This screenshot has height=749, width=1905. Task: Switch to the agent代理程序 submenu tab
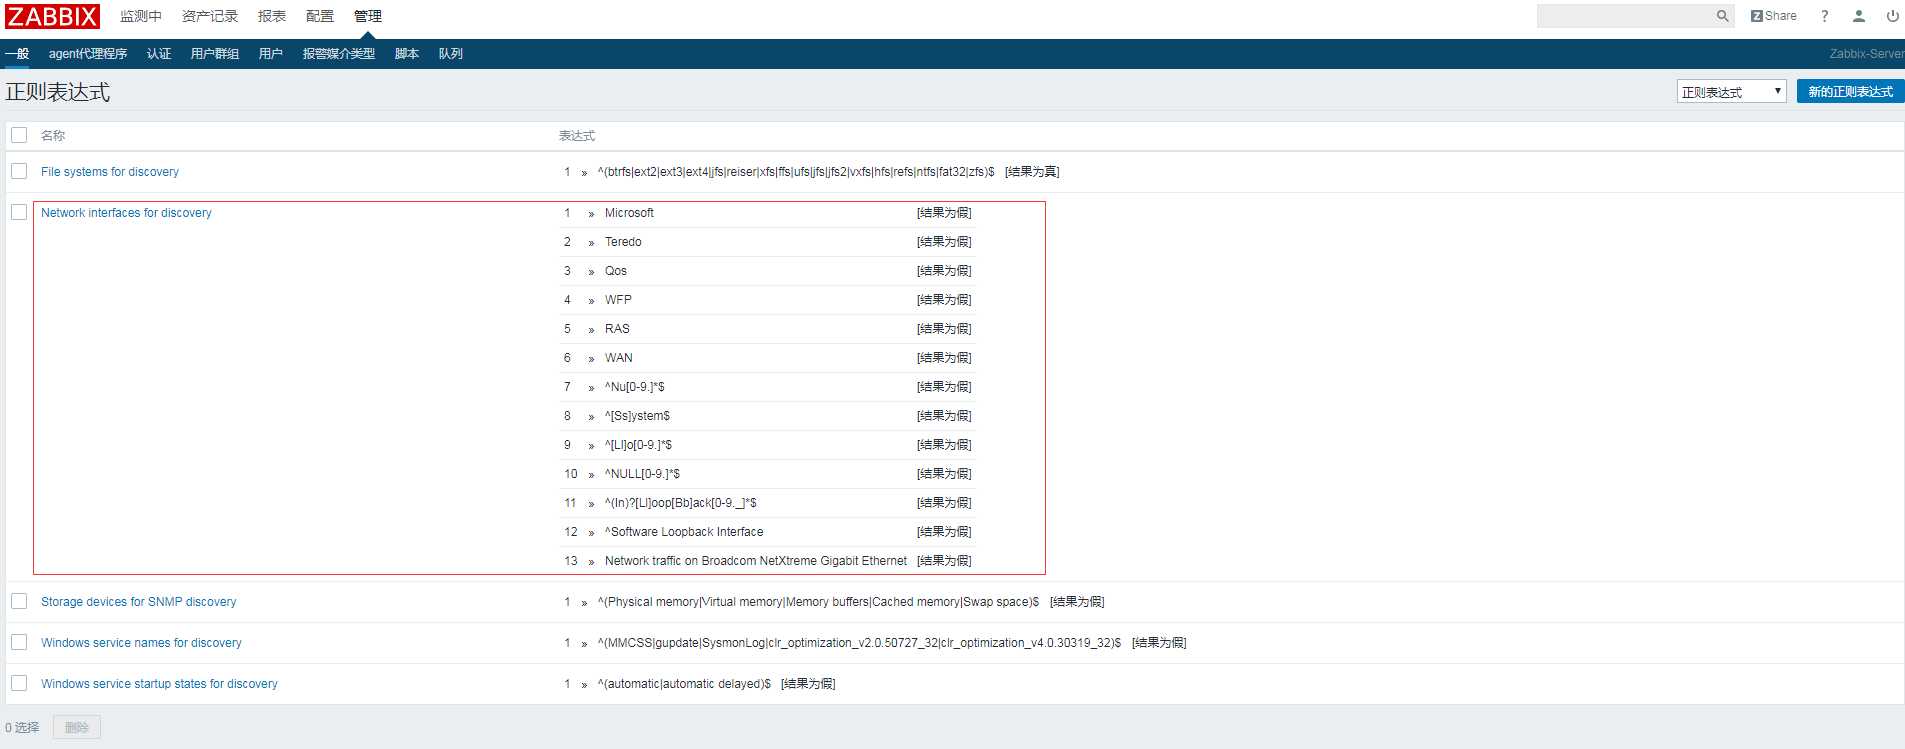click(88, 54)
